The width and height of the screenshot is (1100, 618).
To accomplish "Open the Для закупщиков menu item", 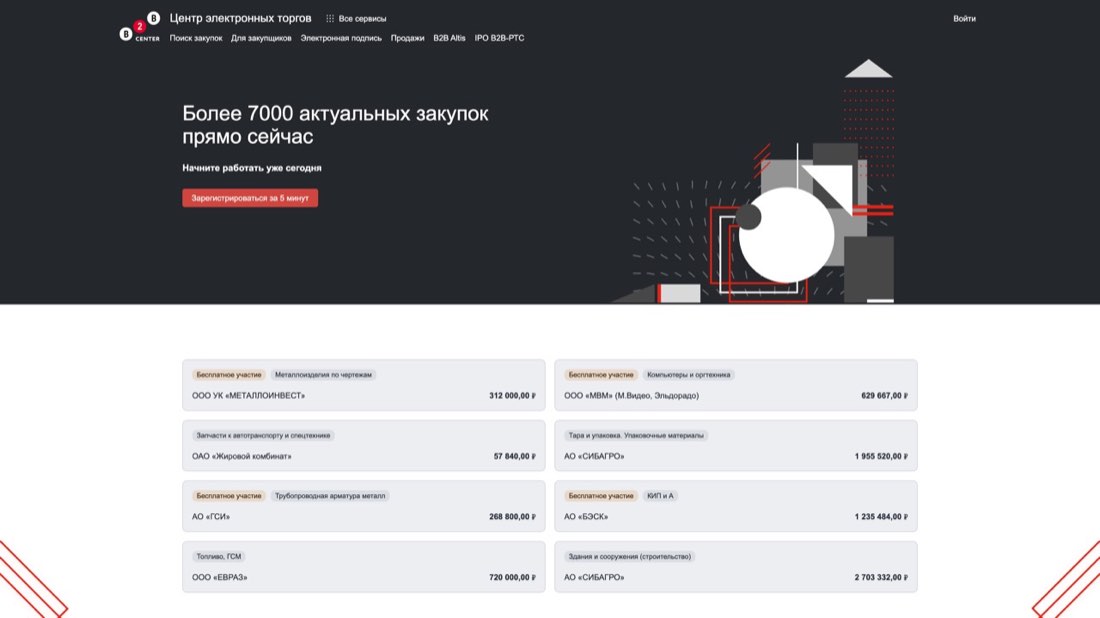I will [261, 39].
